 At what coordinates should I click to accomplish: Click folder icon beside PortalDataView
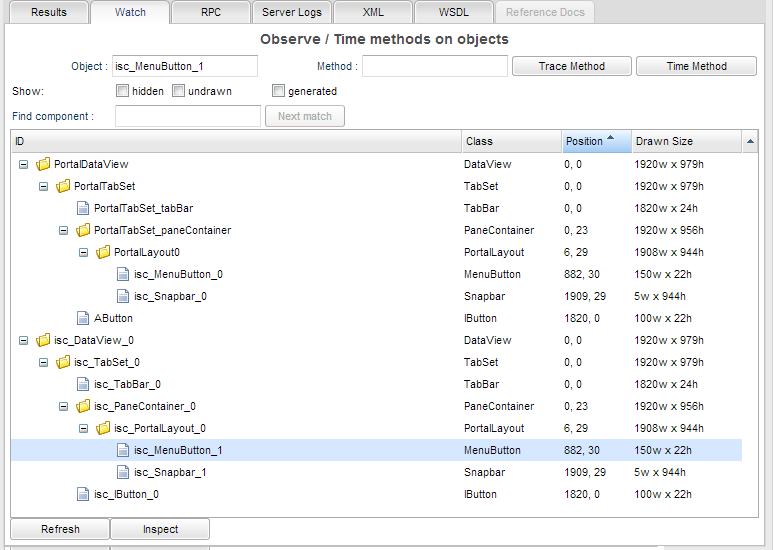pos(43,164)
